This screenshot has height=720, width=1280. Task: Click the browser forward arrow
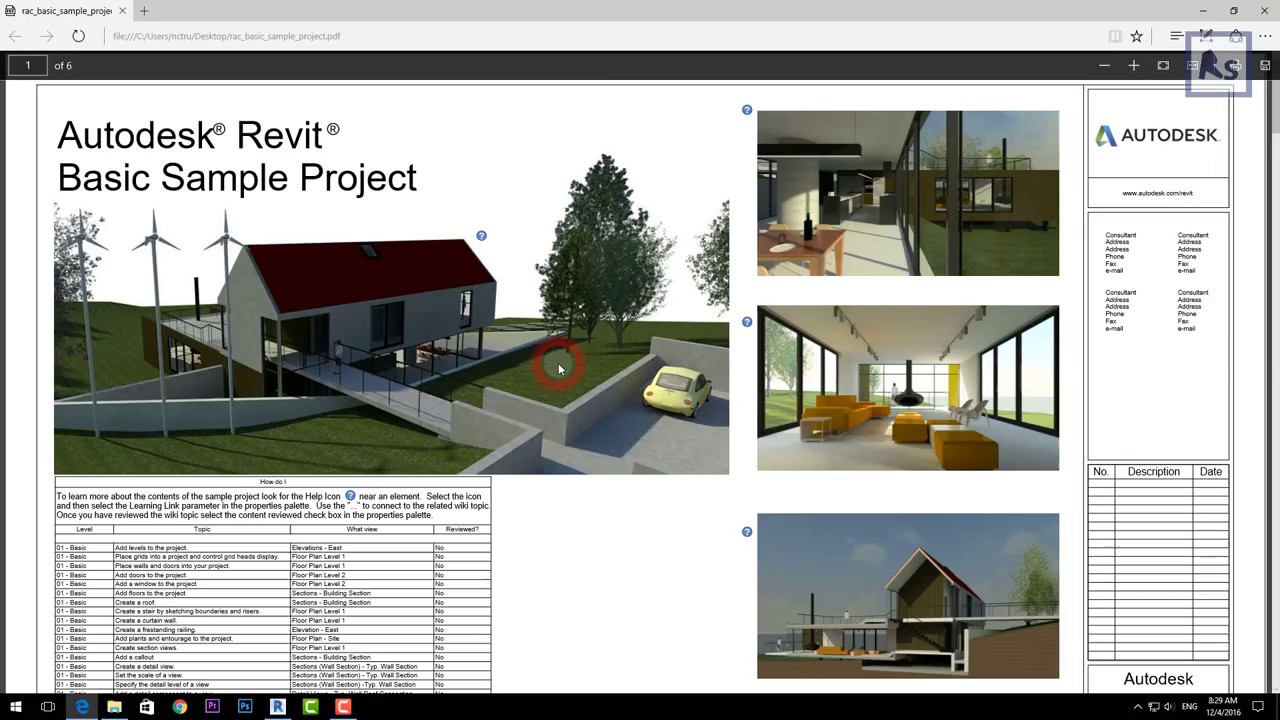pos(46,36)
